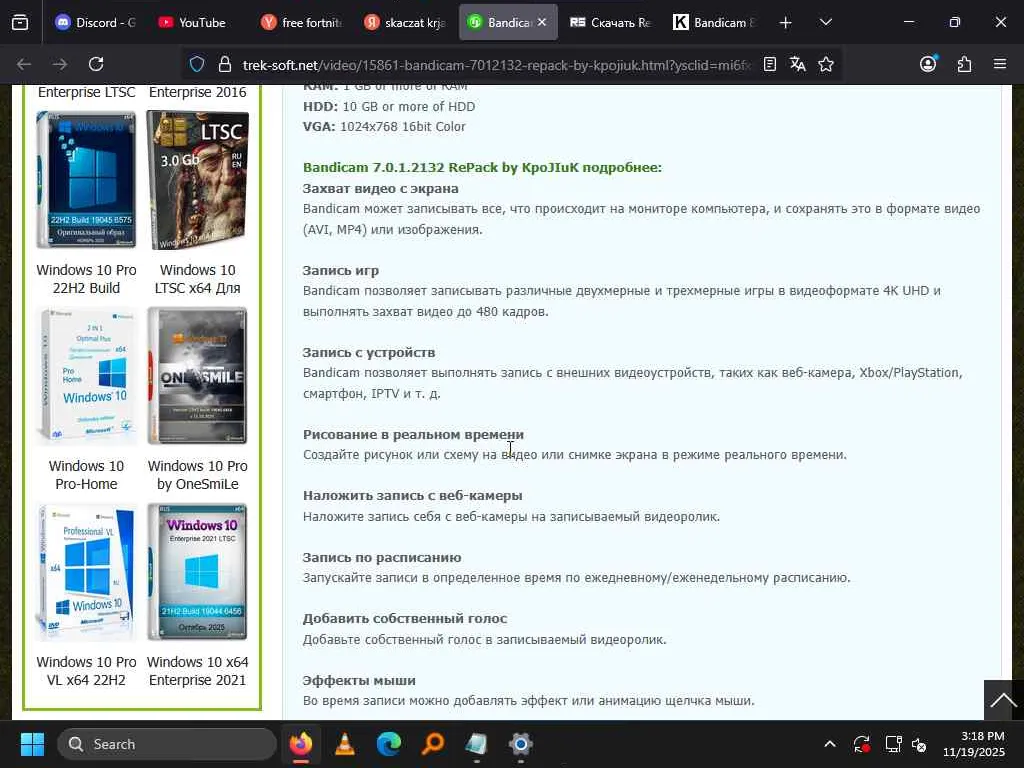The width and height of the screenshot is (1024, 768).
Task: Close the active Bandicam tab
Action: (x=541, y=22)
